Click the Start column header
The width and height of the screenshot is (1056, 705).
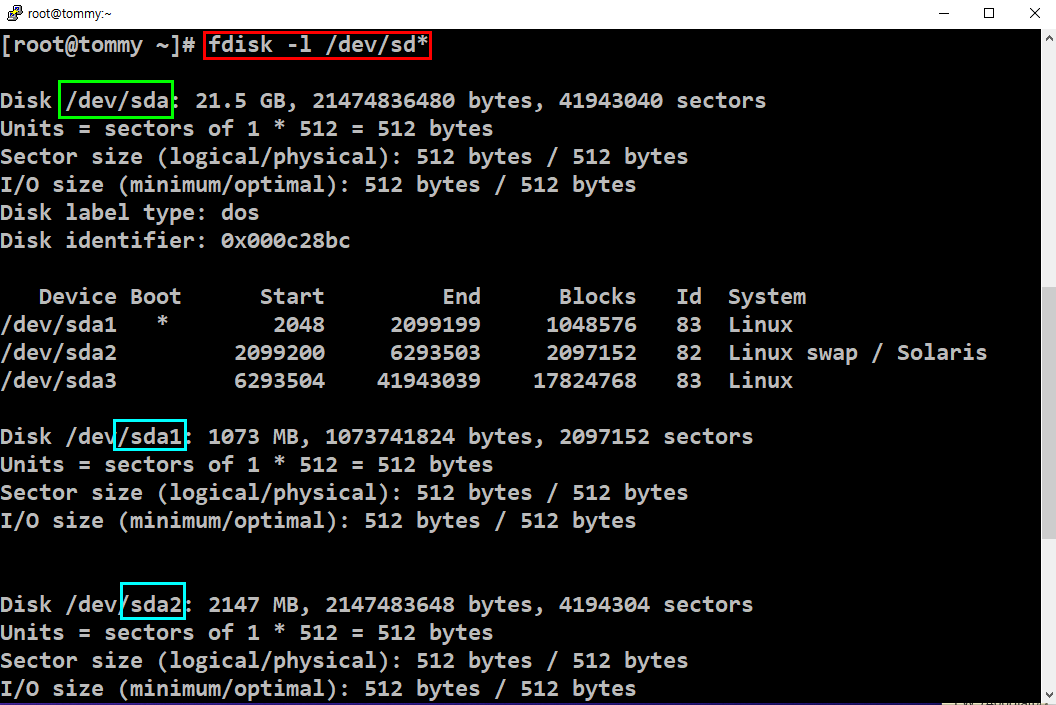tap(292, 296)
